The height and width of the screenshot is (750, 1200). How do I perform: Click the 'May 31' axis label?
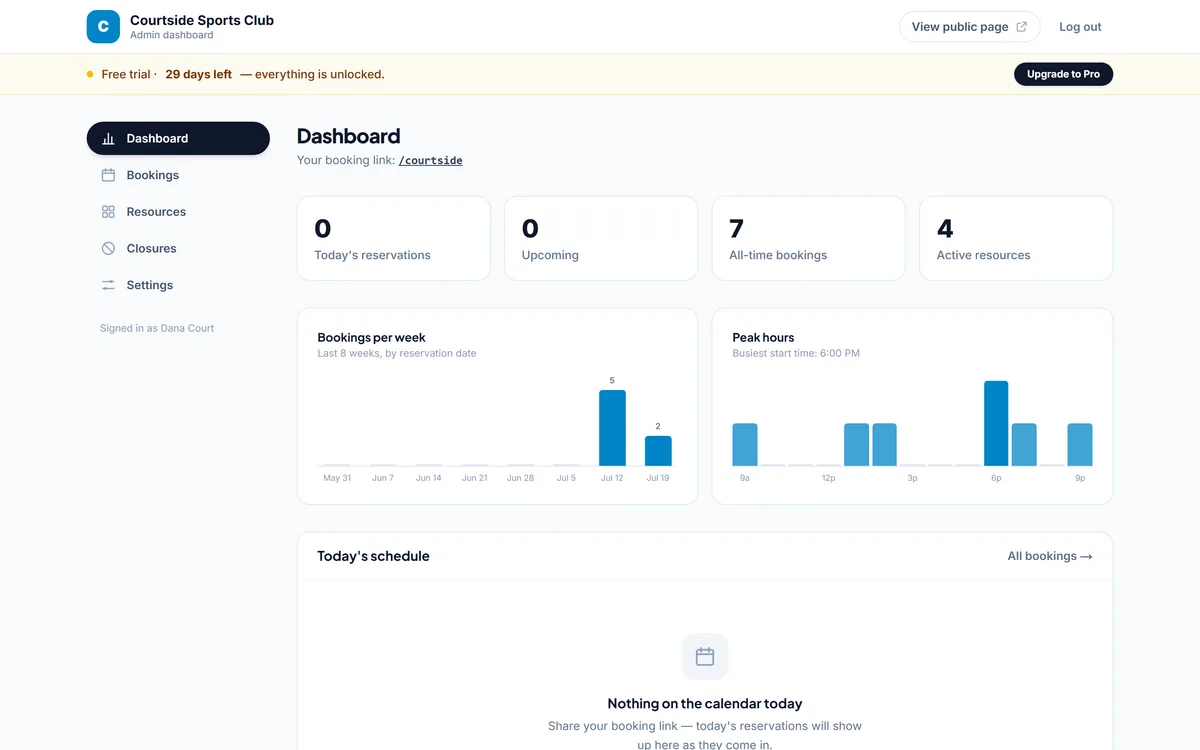(x=337, y=478)
